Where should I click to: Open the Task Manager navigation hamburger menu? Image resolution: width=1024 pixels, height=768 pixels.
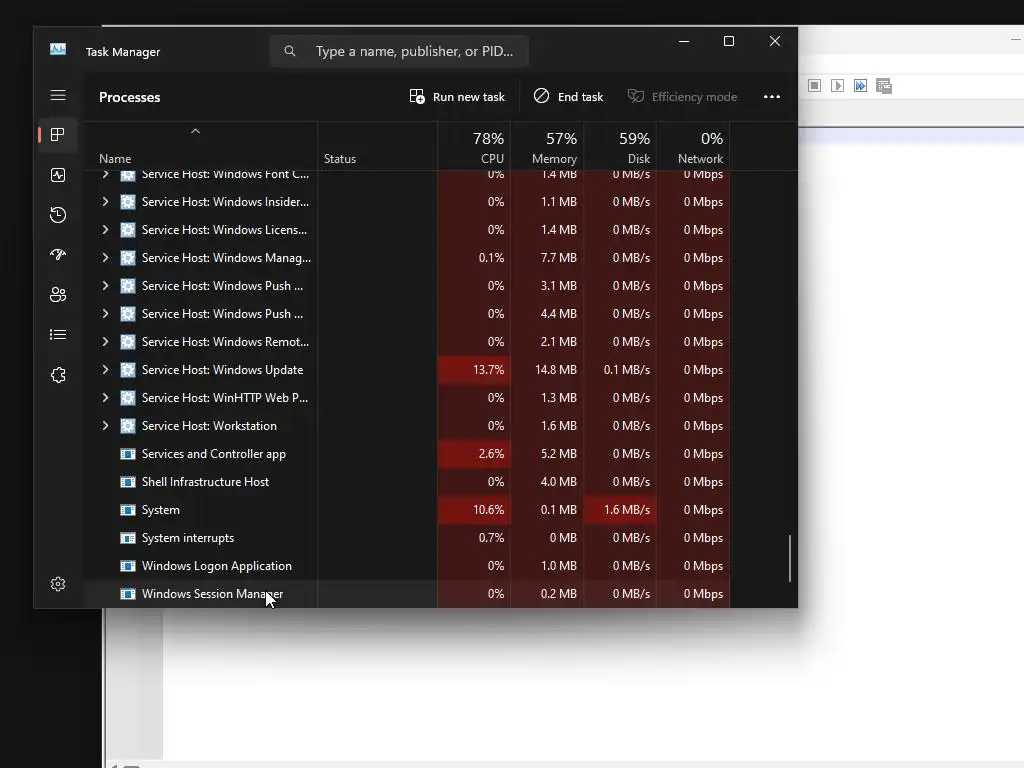tap(58, 95)
